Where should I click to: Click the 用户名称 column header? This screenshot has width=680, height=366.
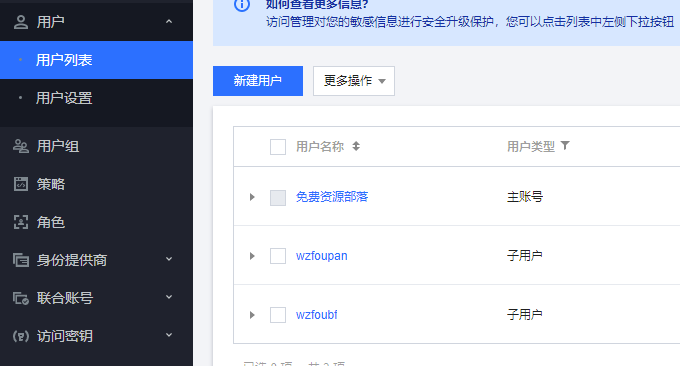[320, 147]
